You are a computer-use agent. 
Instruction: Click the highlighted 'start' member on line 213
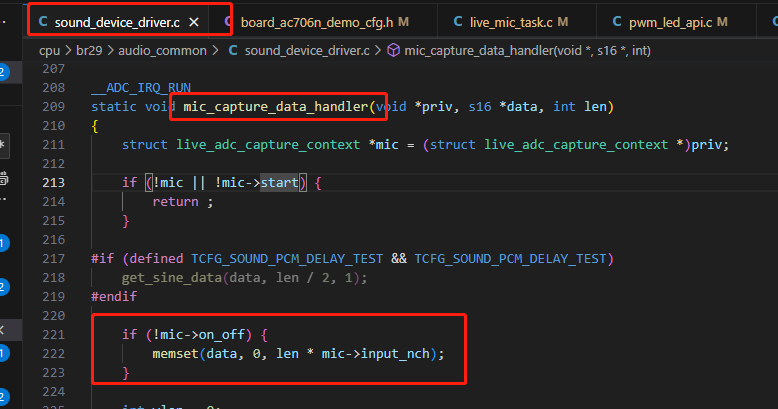point(279,183)
